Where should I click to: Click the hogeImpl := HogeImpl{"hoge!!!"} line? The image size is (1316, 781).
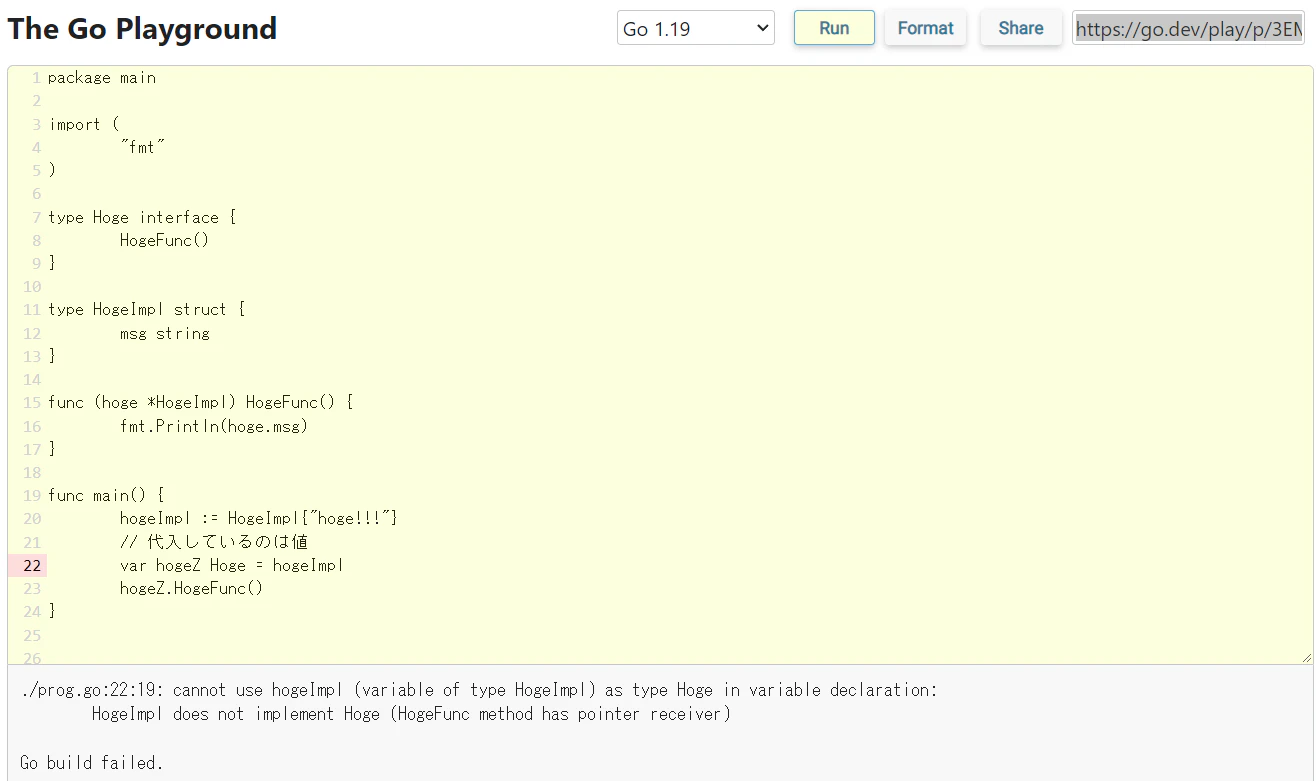260,518
